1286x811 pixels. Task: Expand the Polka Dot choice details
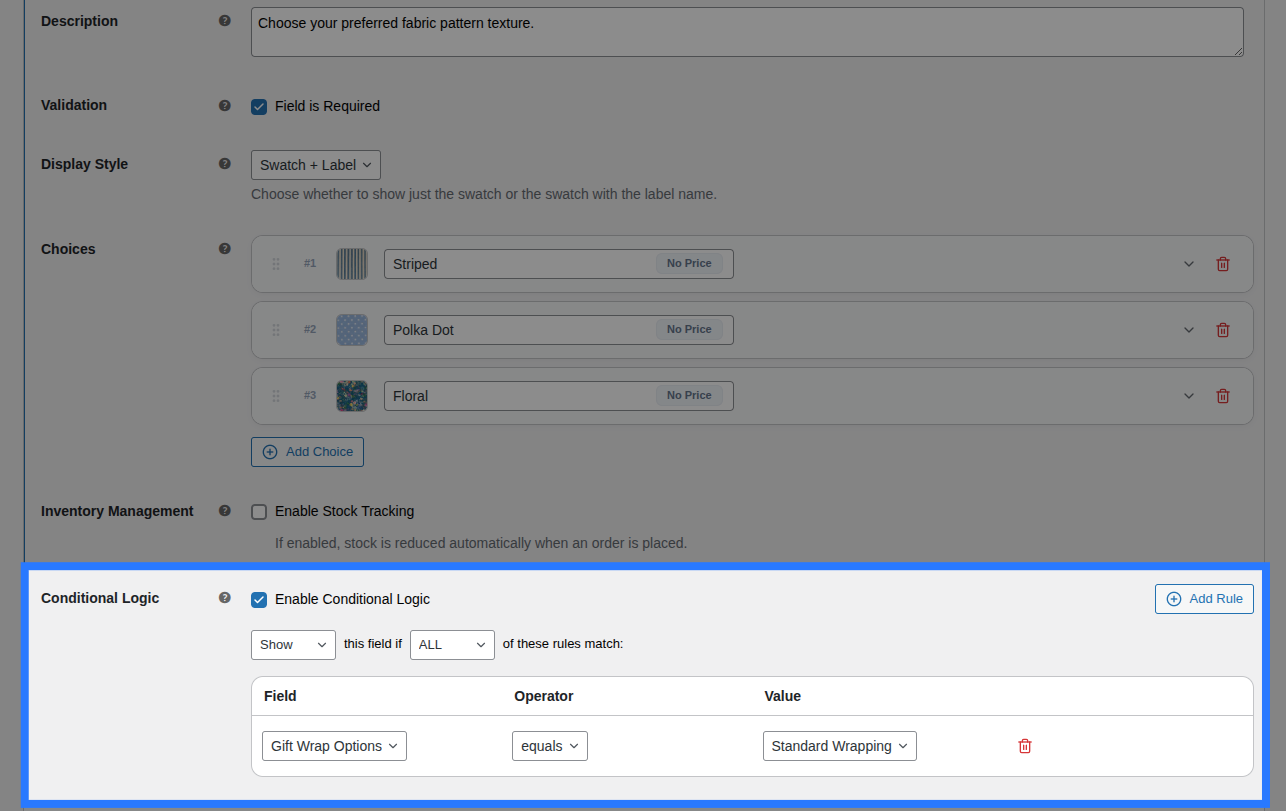click(x=1189, y=330)
